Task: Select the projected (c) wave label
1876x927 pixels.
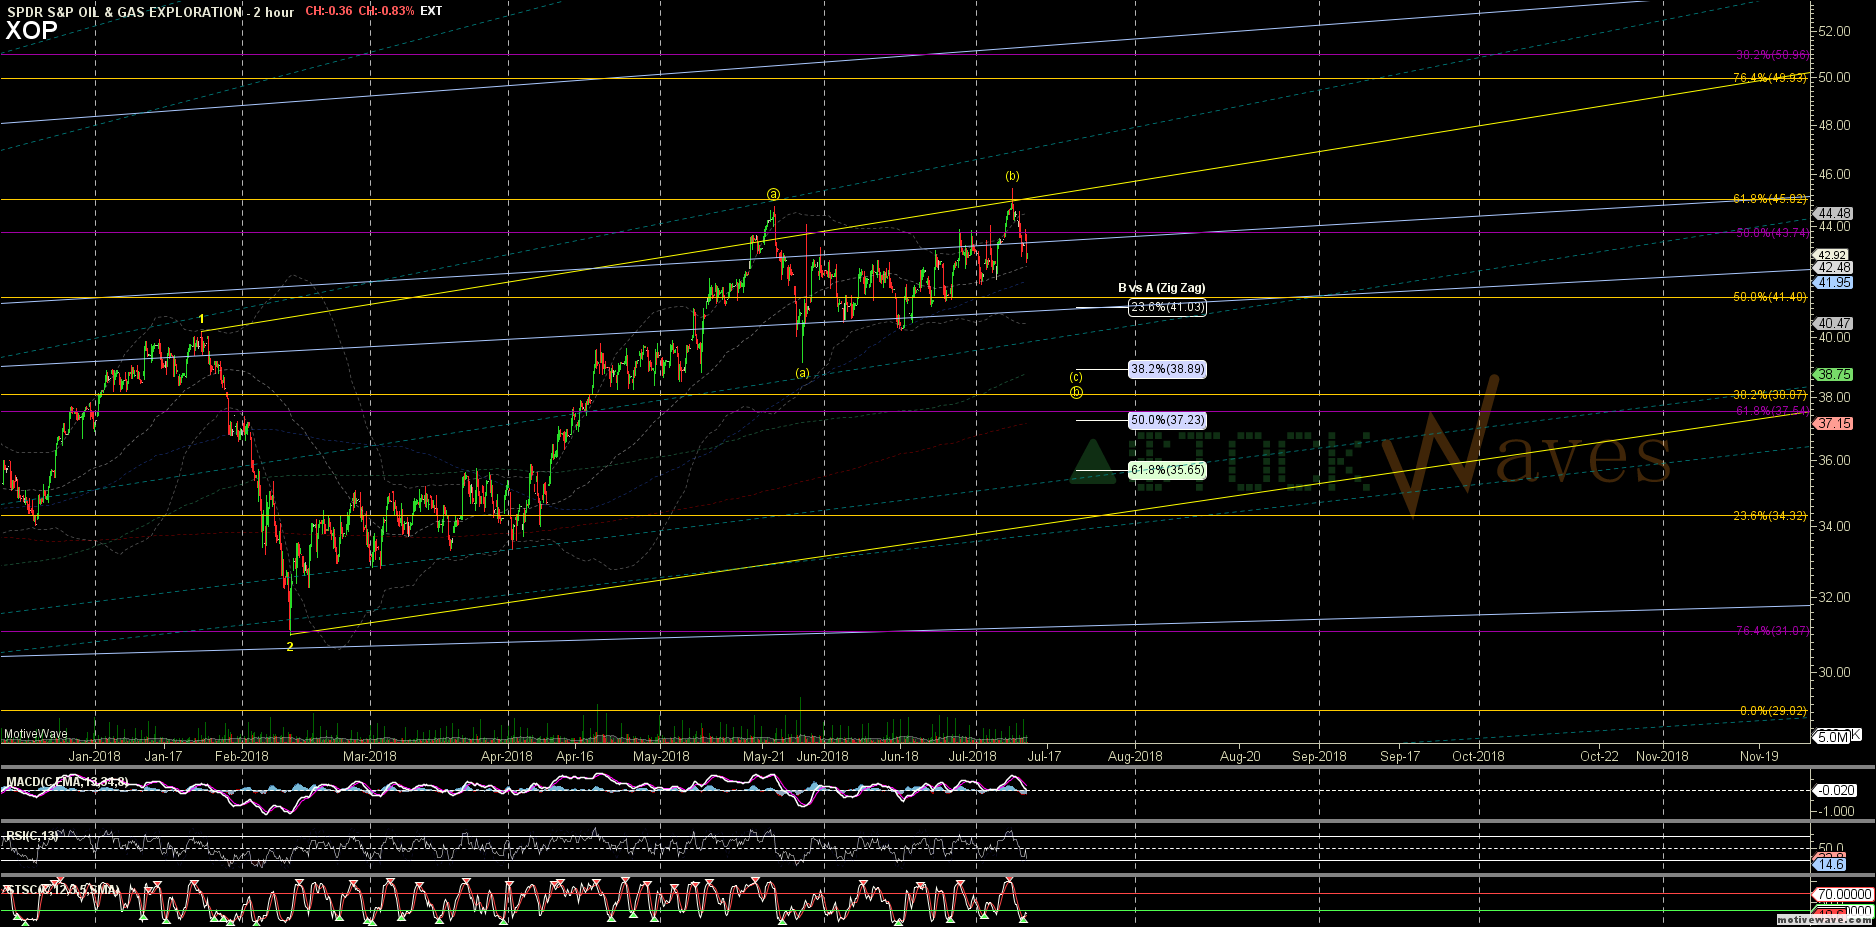Action: pos(1076,377)
